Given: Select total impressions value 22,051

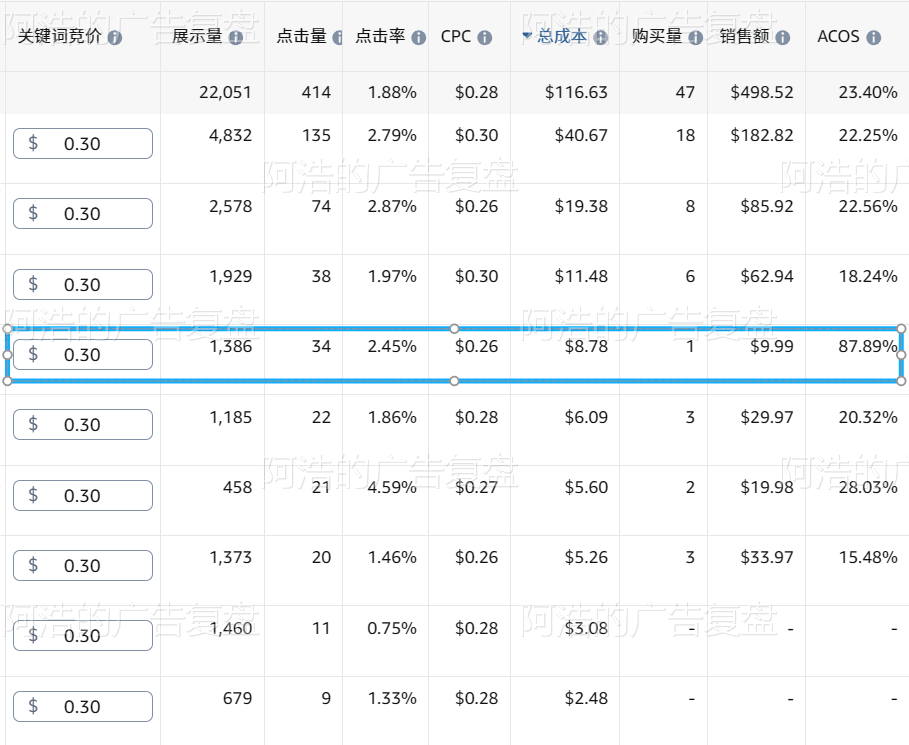Looking at the screenshot, I should [x=225, y=92].
